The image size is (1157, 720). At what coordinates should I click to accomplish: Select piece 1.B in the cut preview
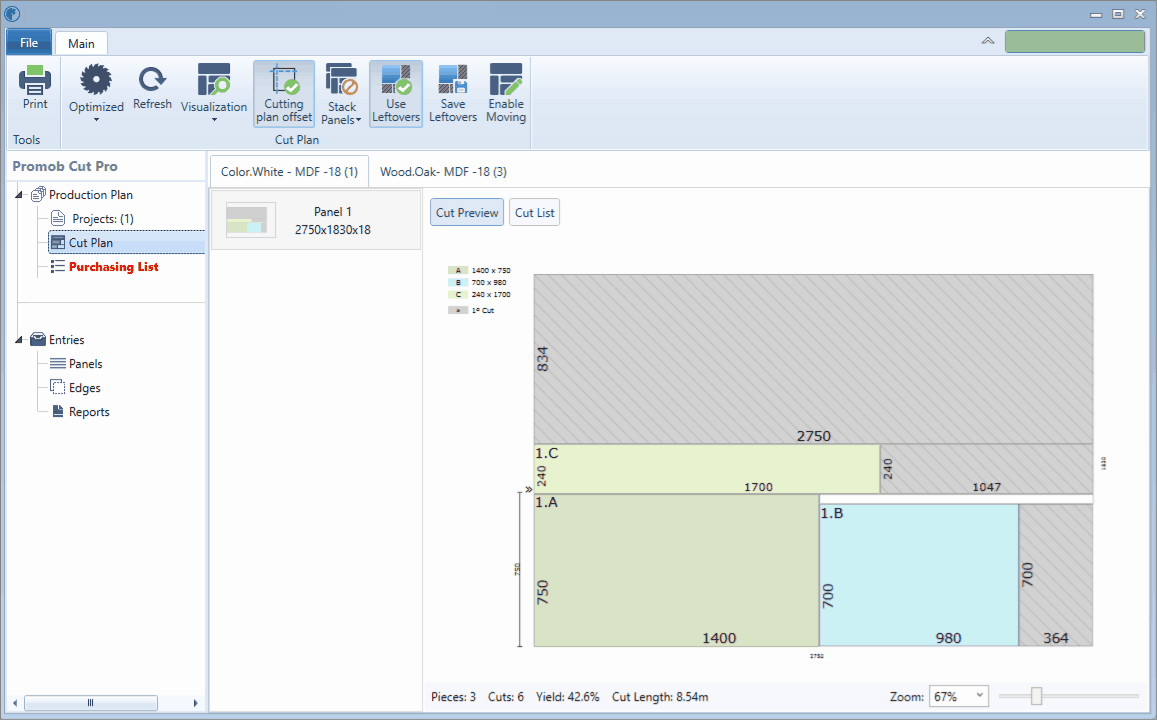click(x=919, y=575)
